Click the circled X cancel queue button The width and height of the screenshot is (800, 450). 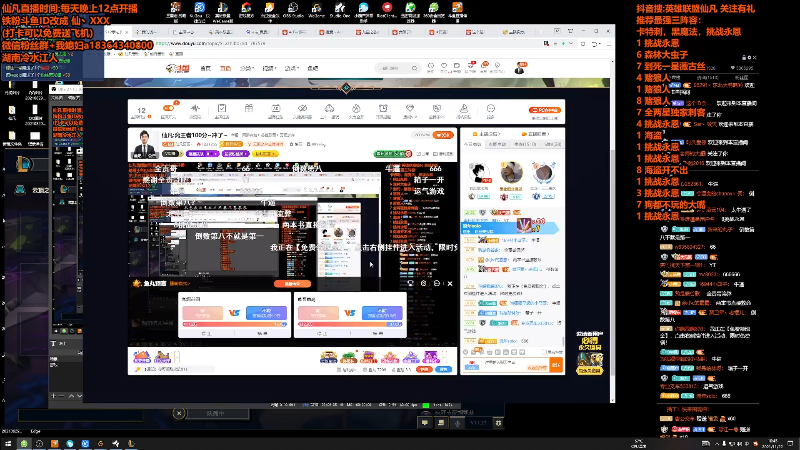[179, 413]
